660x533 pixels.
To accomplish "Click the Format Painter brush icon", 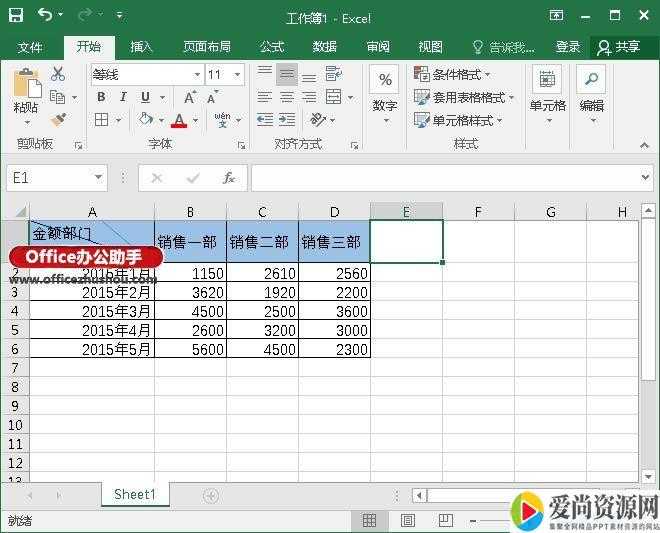I will click(58, 120).
